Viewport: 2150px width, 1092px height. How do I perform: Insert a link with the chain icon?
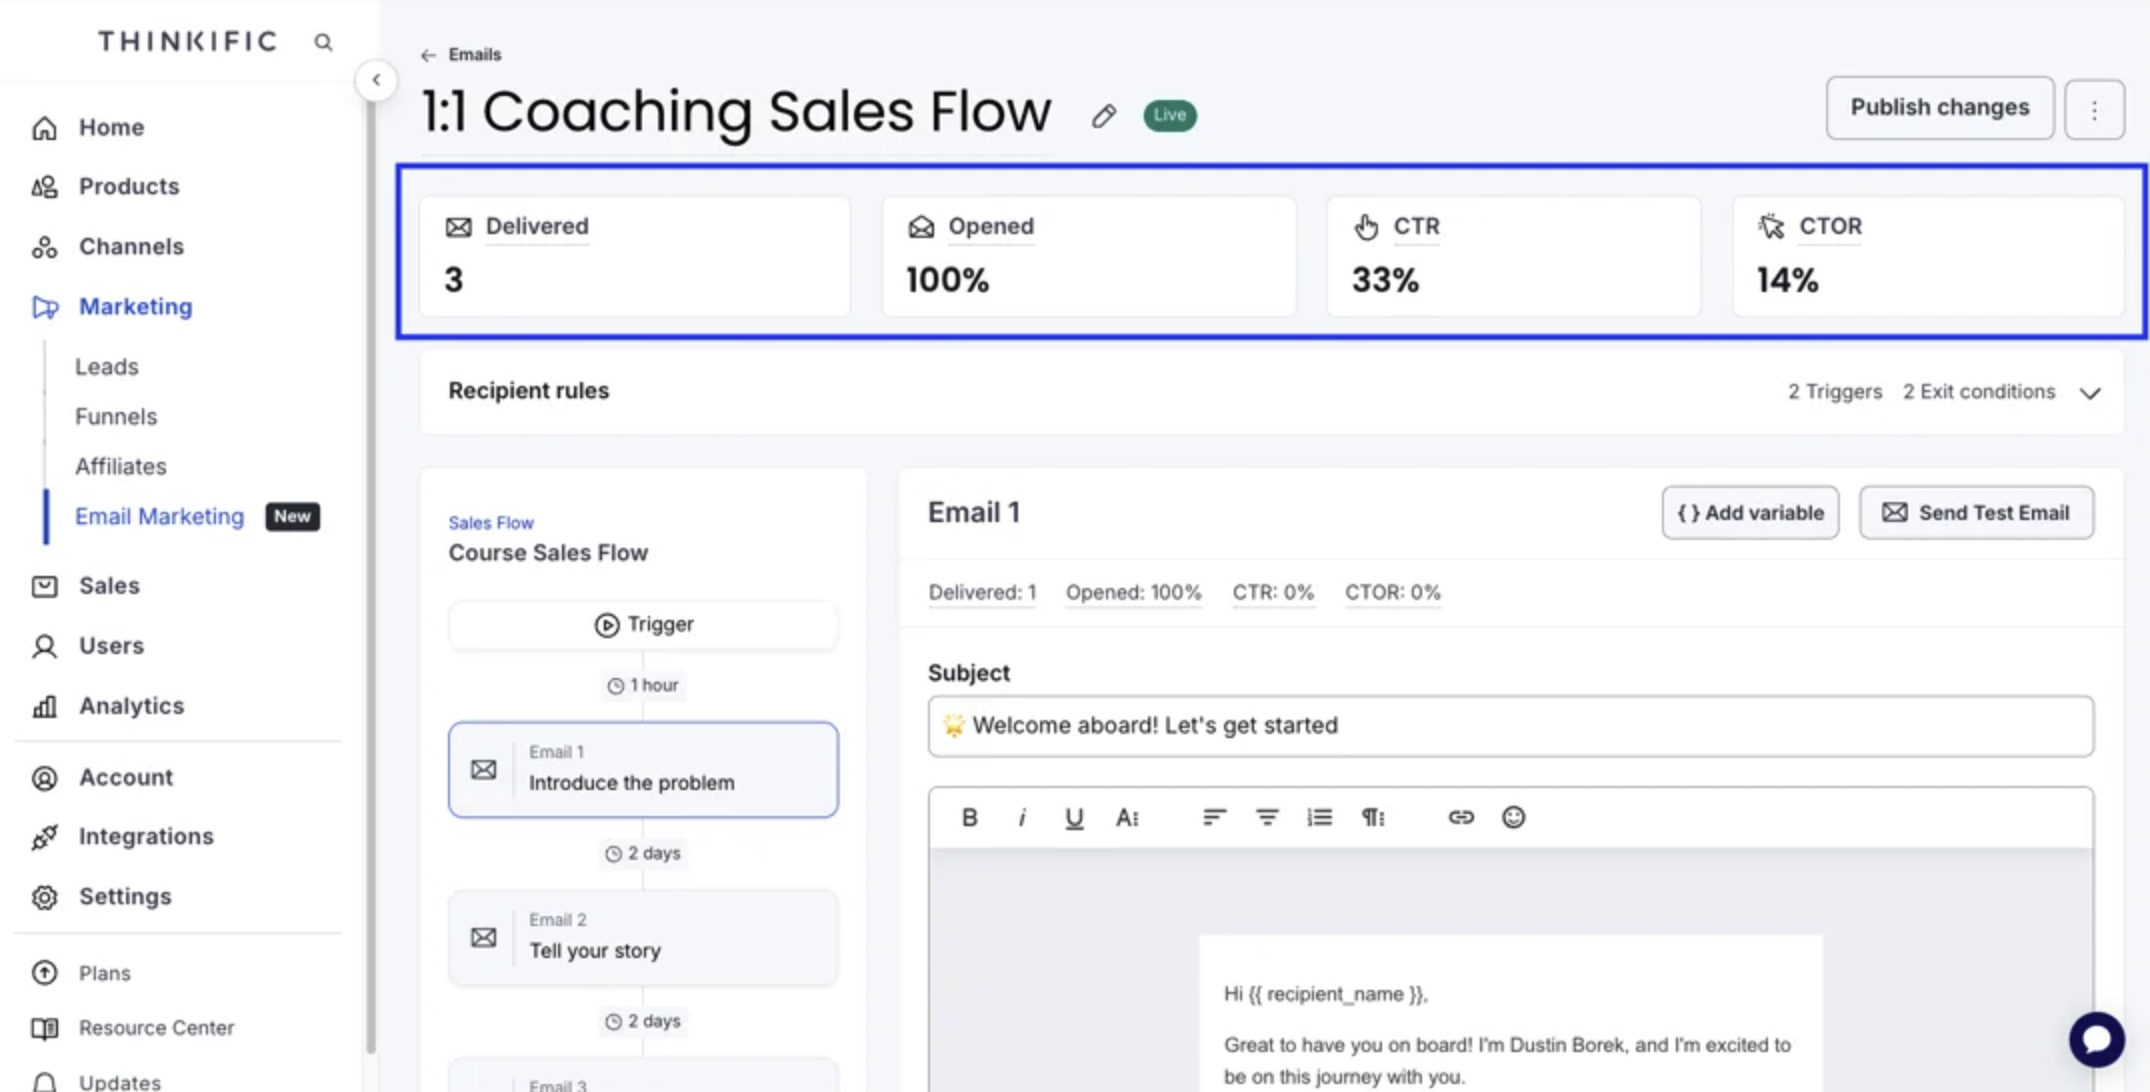[x=1461, y=817]
